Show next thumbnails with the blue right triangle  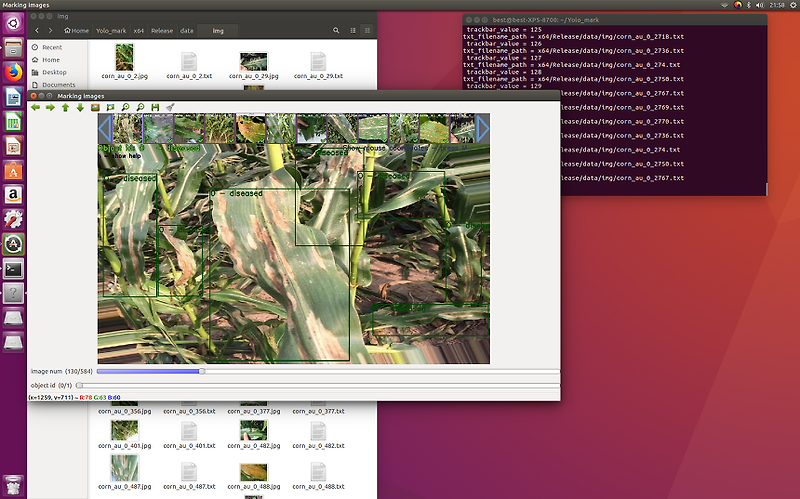[482, 129]
